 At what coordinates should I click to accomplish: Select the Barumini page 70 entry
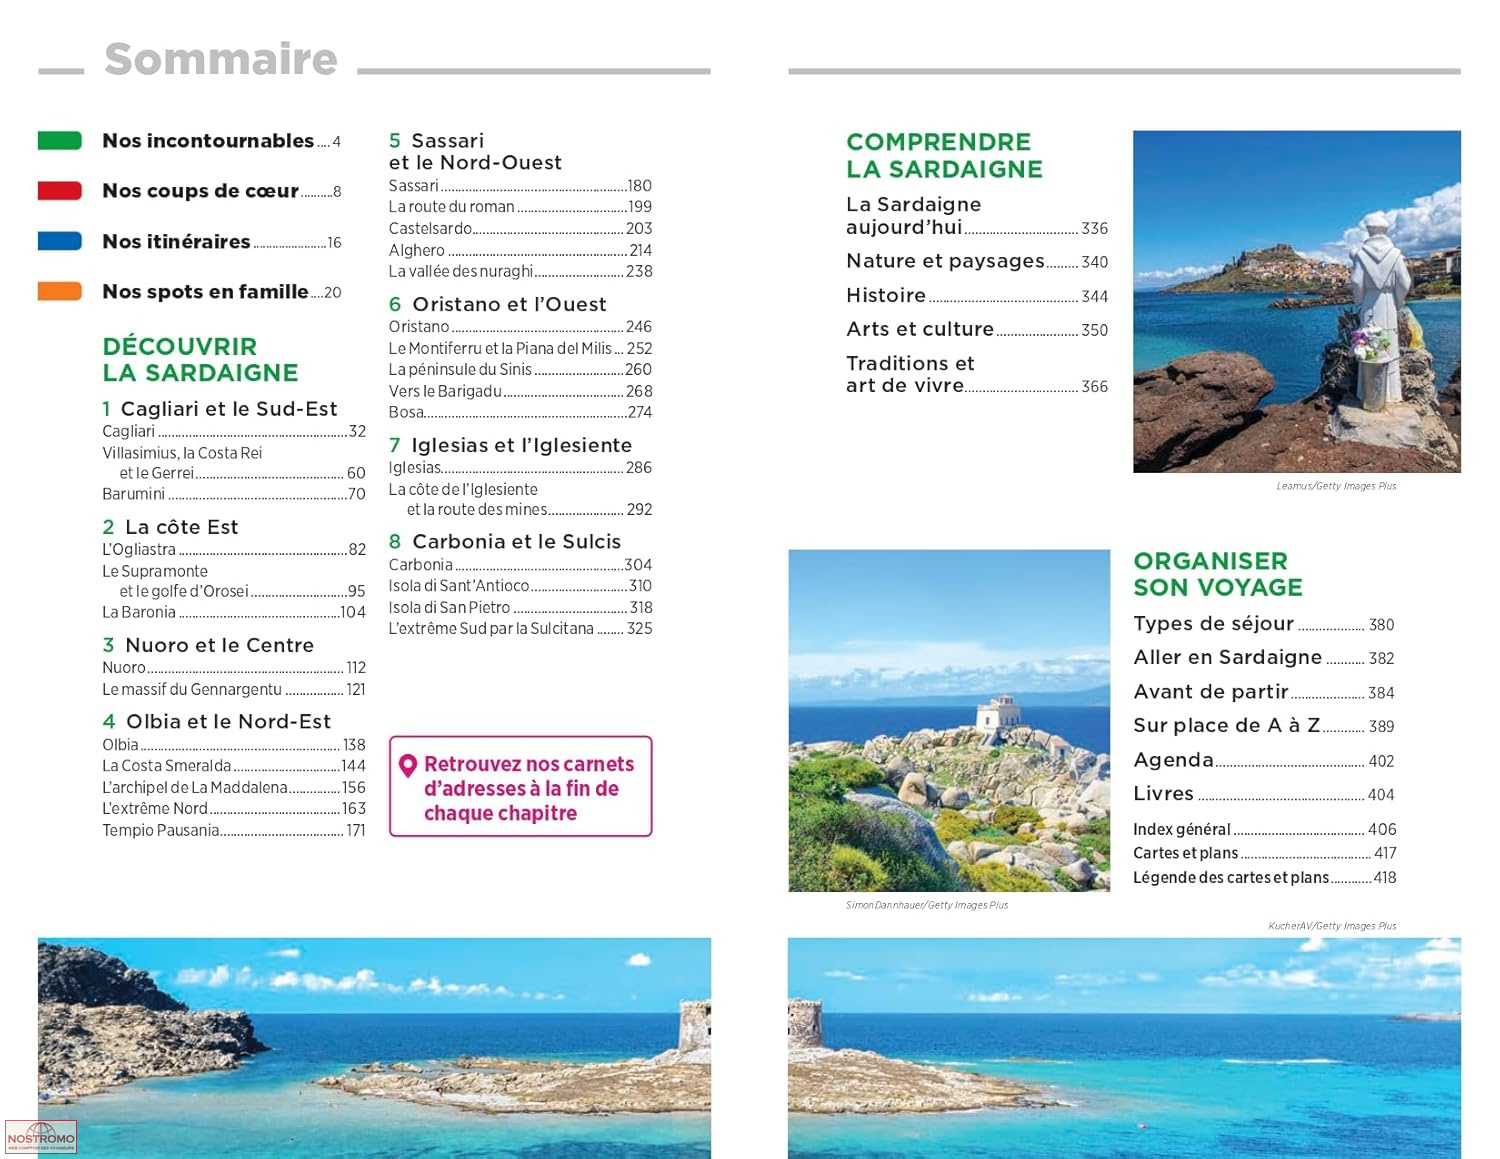click(234, 494)
